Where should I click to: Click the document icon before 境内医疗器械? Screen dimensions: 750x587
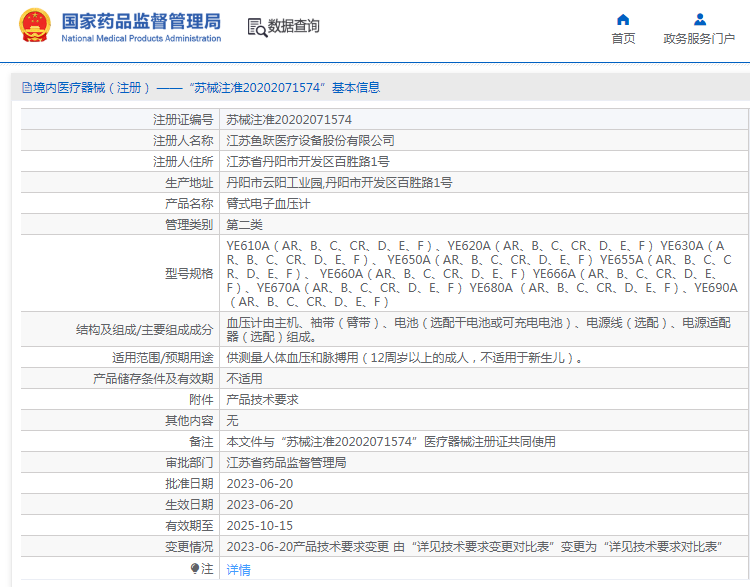[27, 88]
